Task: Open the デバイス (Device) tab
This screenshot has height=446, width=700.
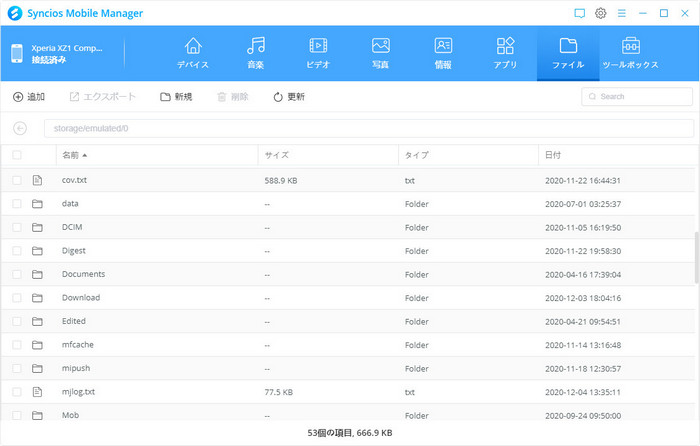Action: click(193, 53)
